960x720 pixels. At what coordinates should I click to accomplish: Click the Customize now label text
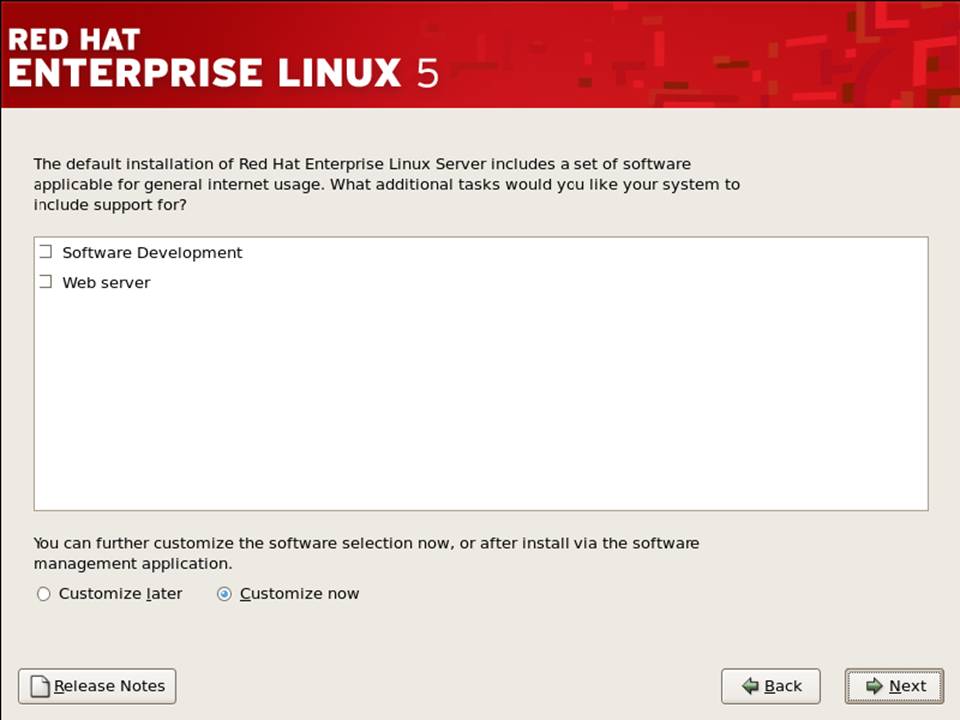[300, 593]
